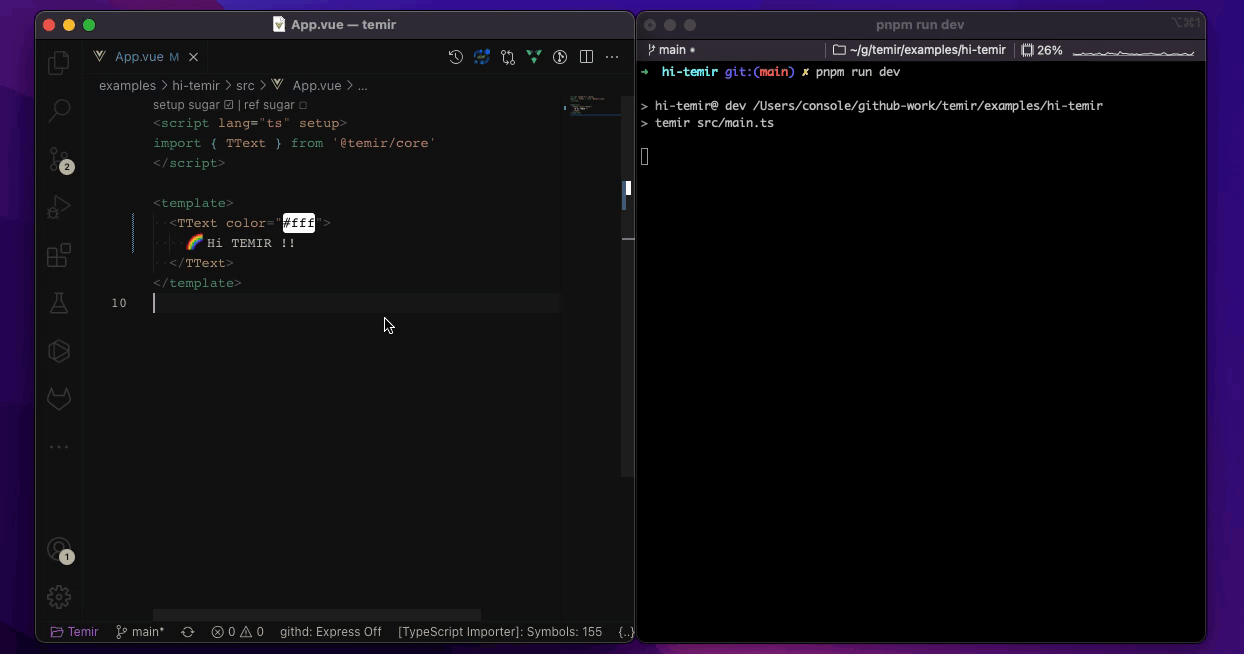1244x654 pixels.
Task: Click the {..} status bar item
Action: pos(626,632)
